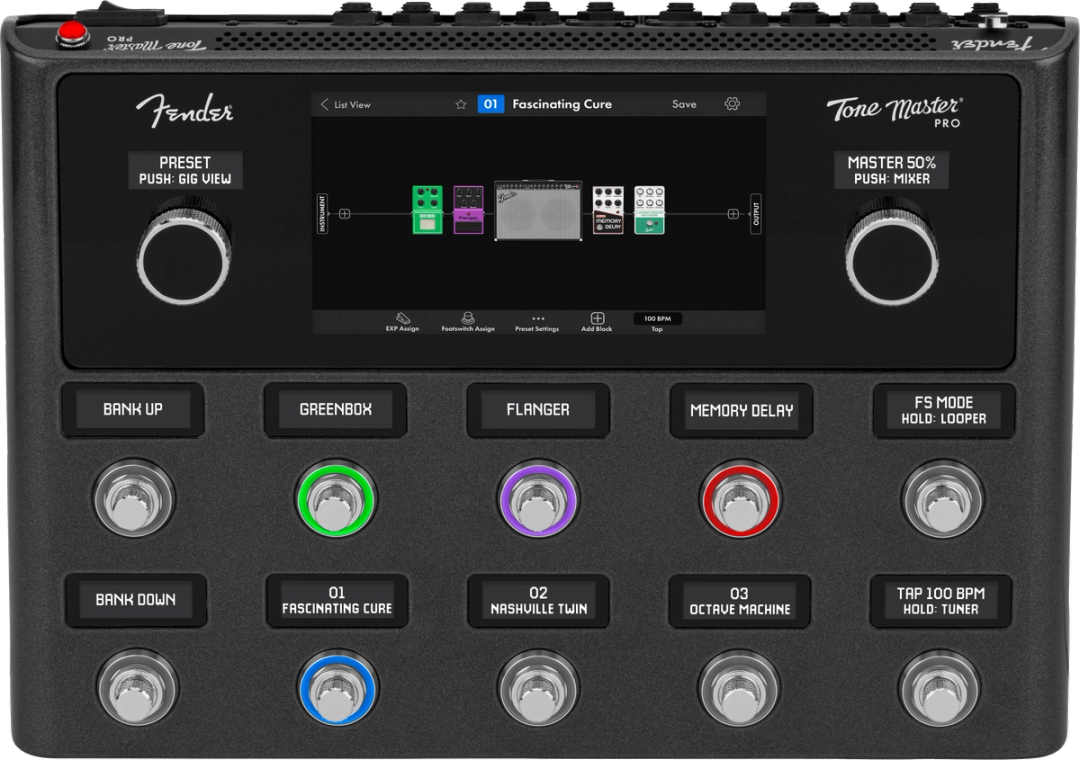Tap the FS Mode footswitch

[942, 498]
